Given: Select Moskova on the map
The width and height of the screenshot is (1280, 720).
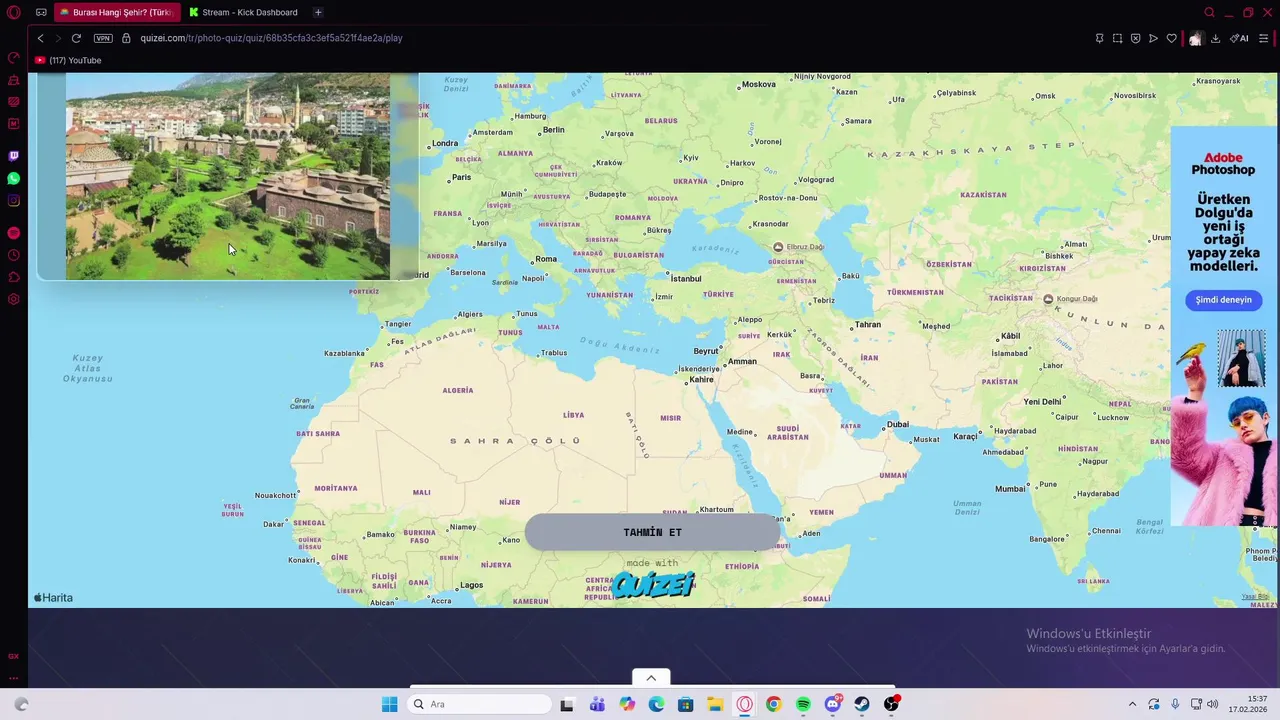Looking at the screenshot, I should tap(758, 84).
